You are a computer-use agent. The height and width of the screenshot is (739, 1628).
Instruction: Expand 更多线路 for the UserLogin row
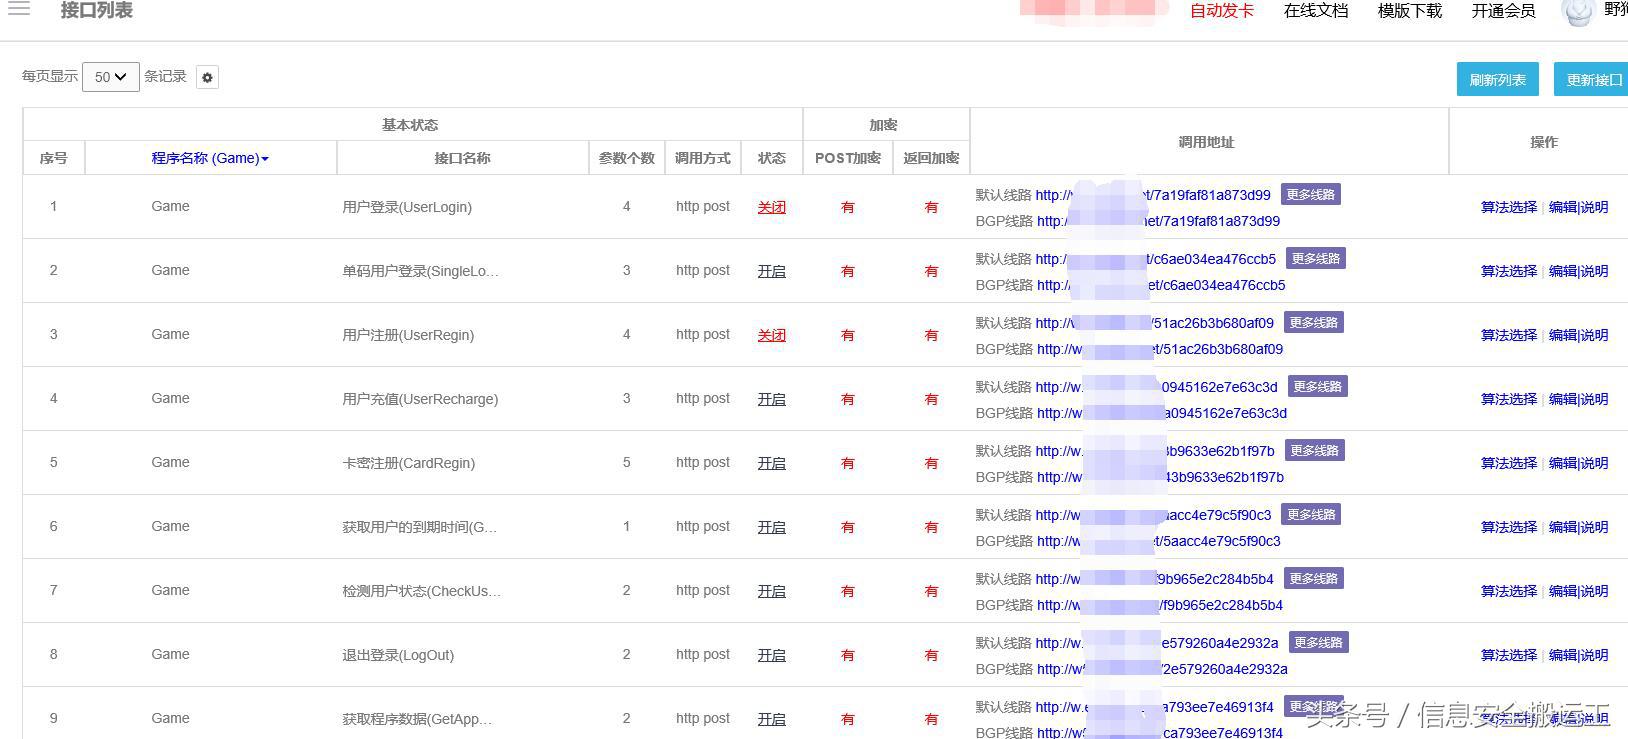coord(1310,195)
